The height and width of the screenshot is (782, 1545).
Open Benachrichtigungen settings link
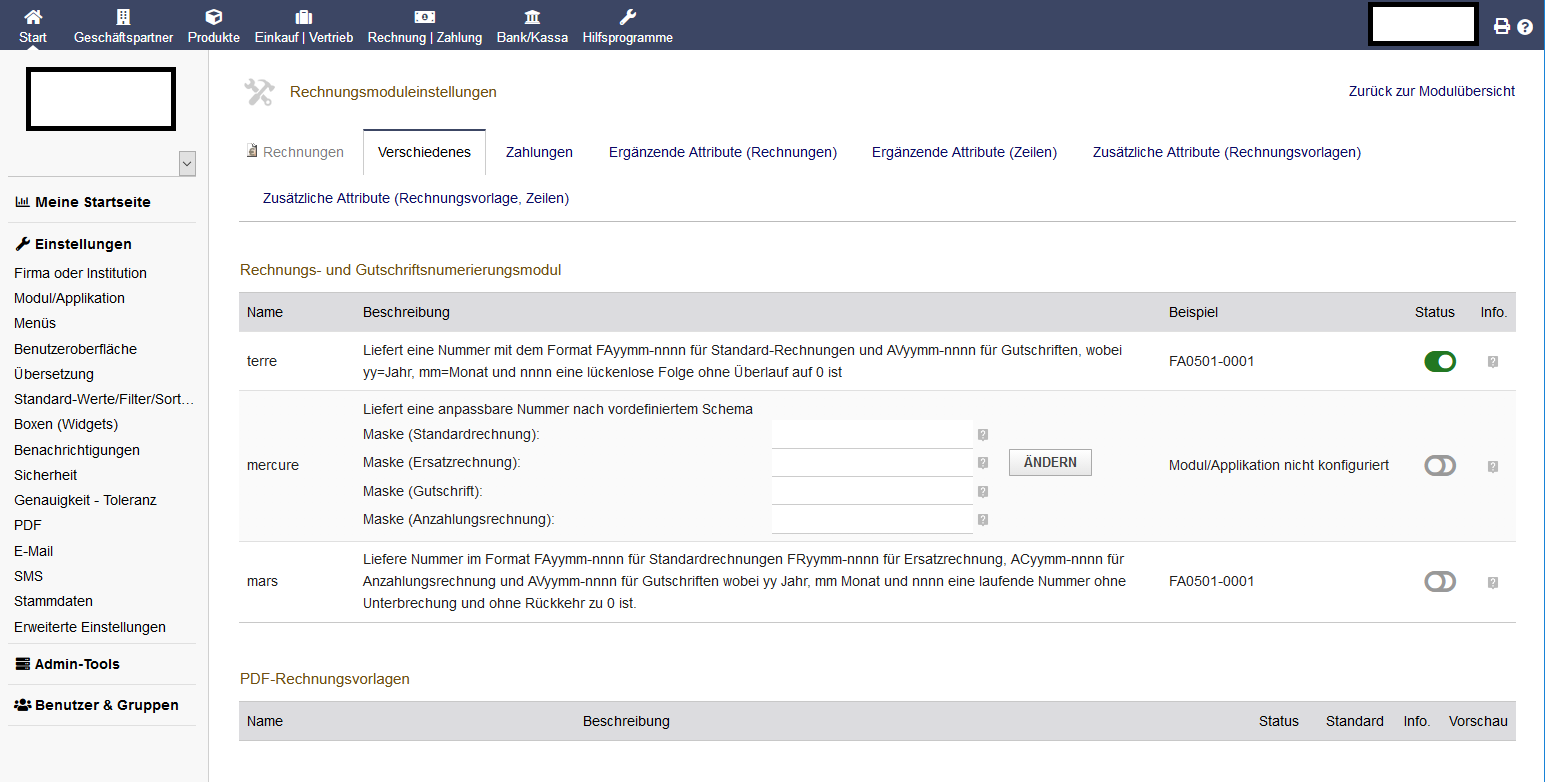[77, 450]
